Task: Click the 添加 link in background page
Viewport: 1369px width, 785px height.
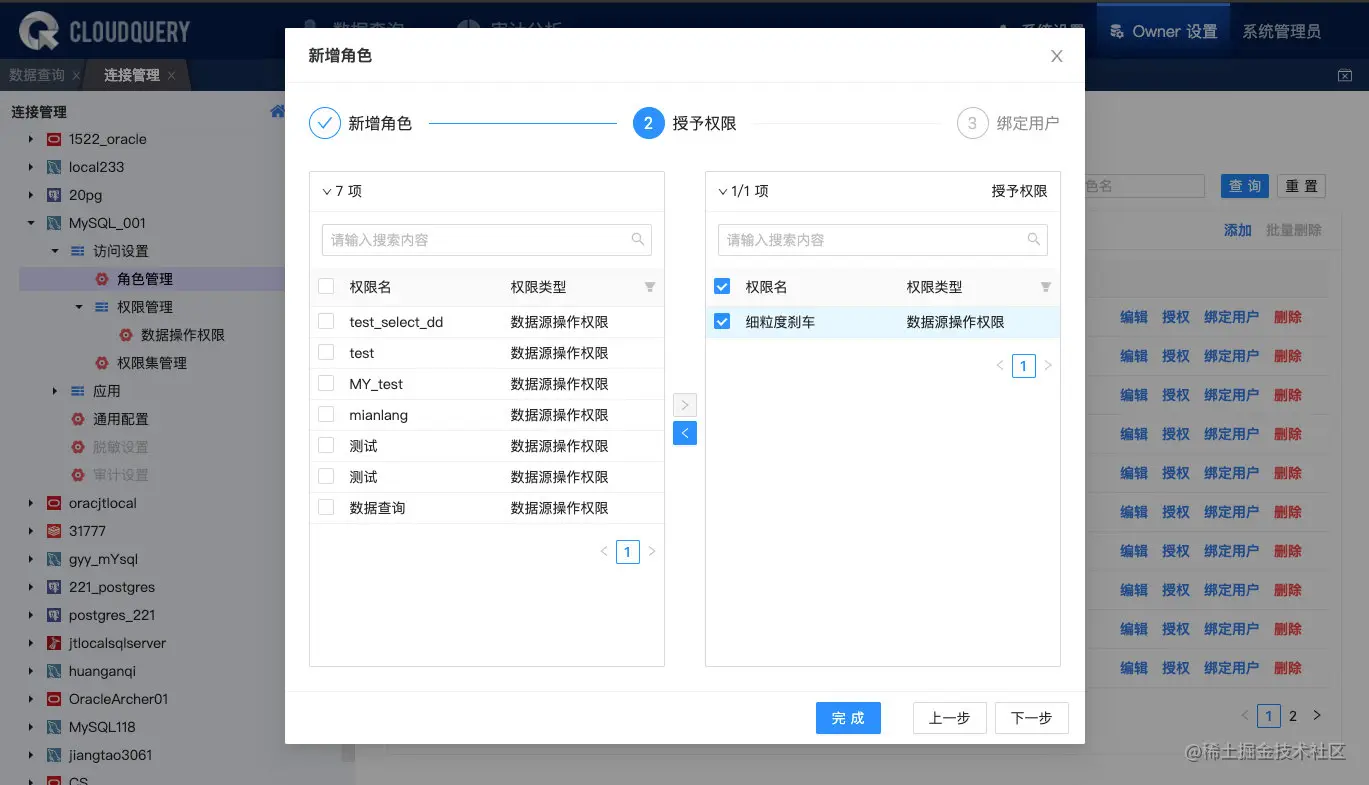Action: point(1238,230)
